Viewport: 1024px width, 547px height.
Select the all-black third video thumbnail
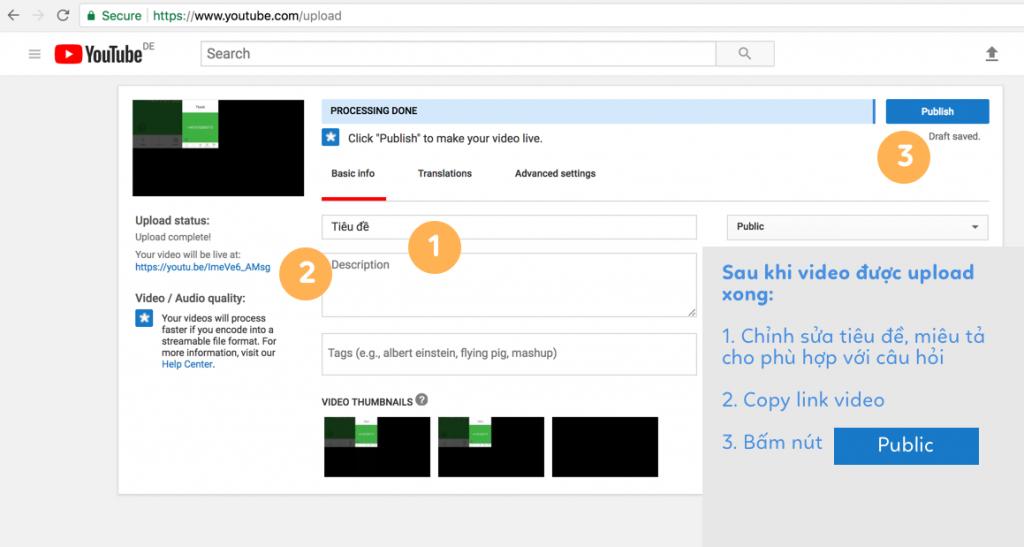pos(605,447)
